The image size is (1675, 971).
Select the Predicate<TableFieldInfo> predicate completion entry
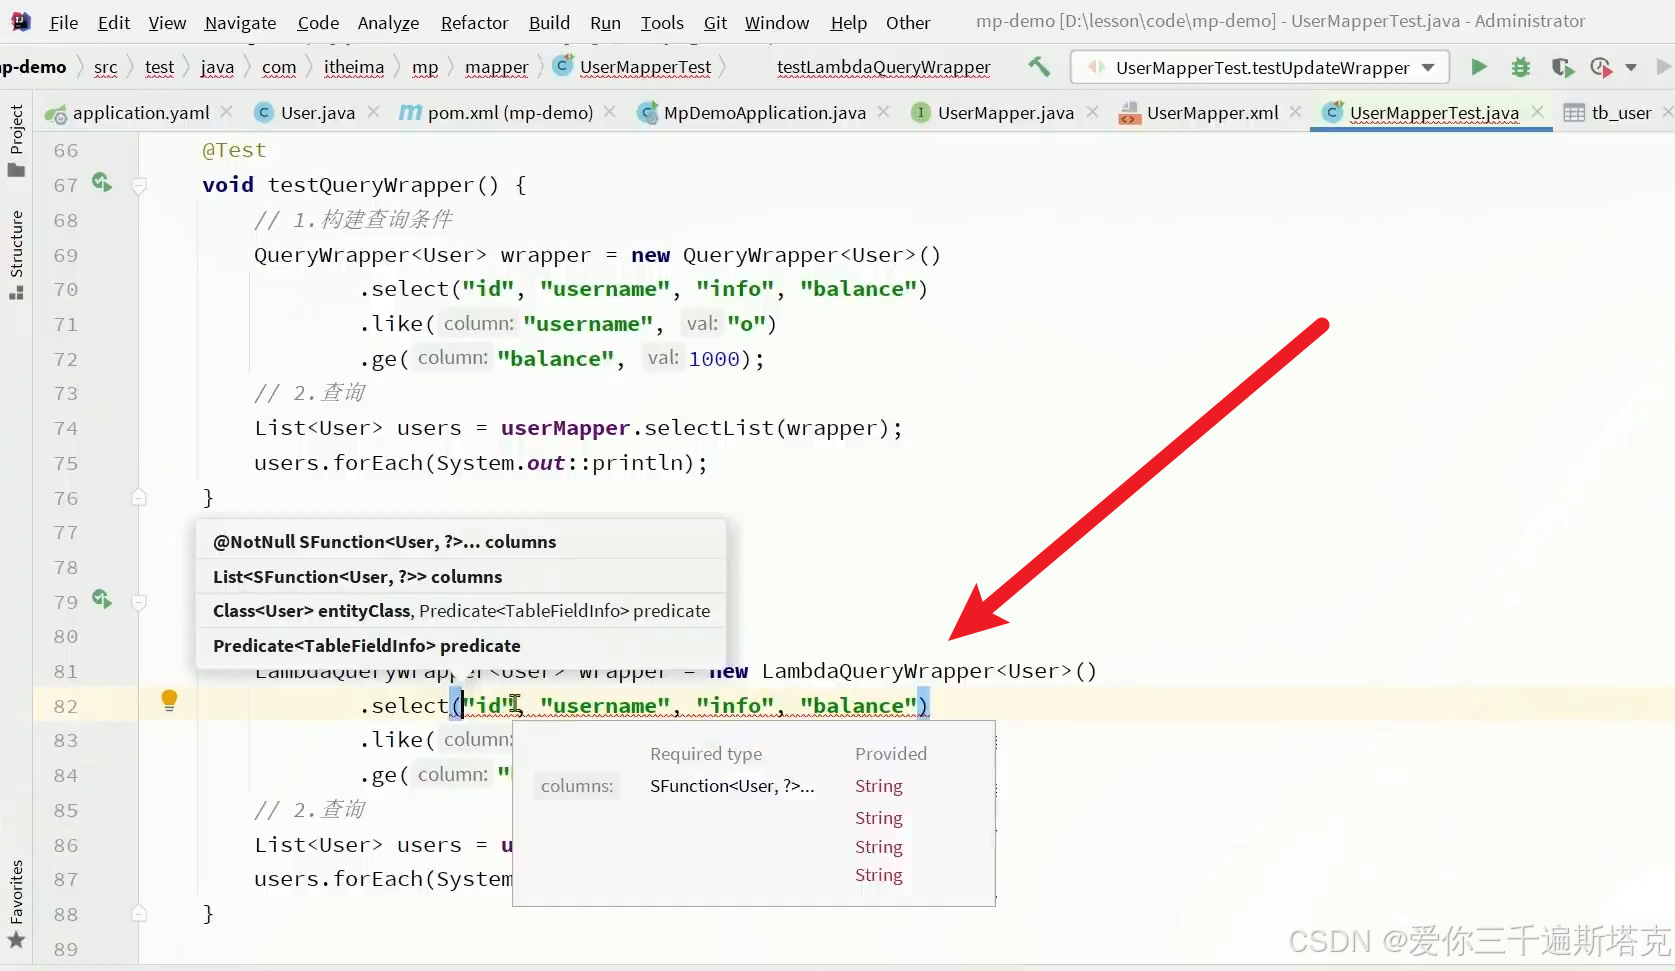366,645
